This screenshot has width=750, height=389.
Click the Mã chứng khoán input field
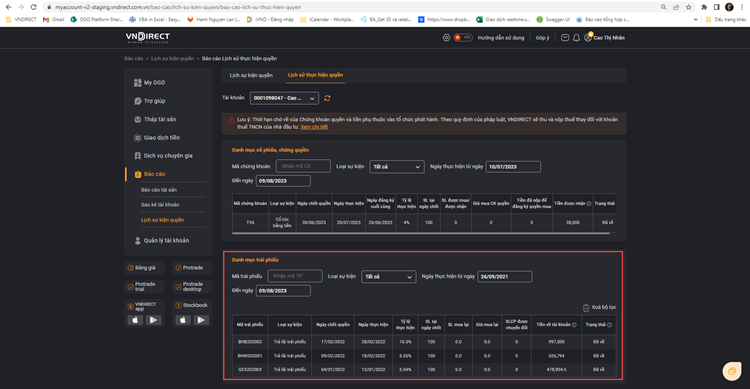pos(303,166)
